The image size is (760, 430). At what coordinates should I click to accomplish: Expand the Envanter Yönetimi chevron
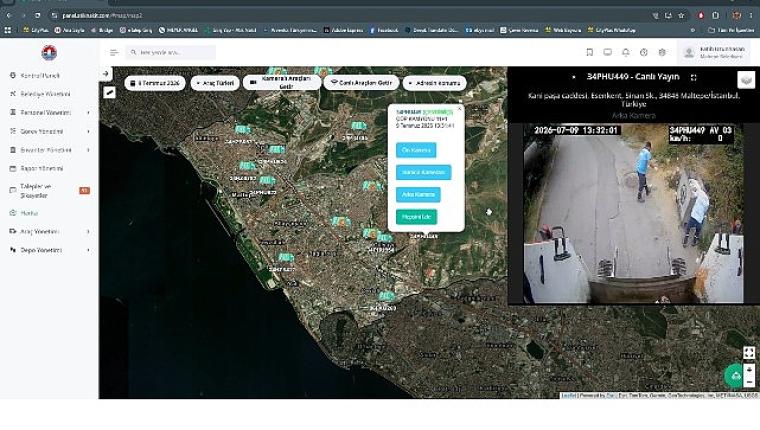coord(88,150)
